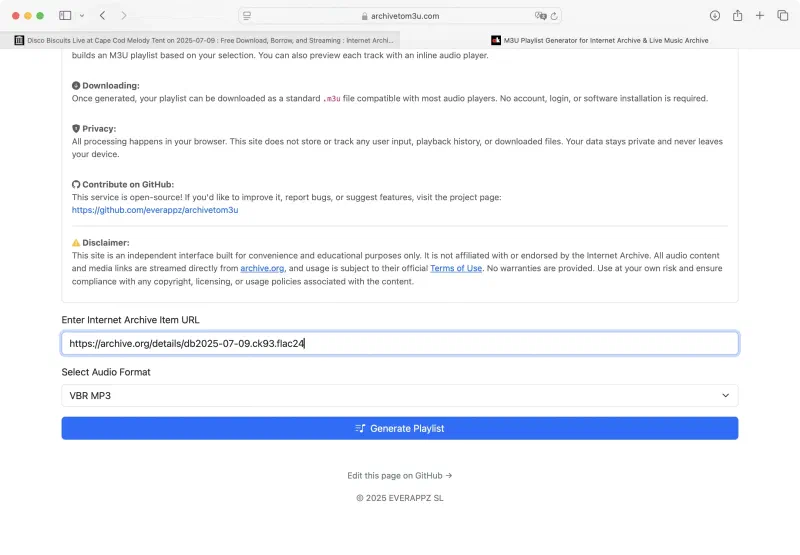Expand the Select Audio Format dropdown
The height and width of the screenshot is (555, 800).
400,395
